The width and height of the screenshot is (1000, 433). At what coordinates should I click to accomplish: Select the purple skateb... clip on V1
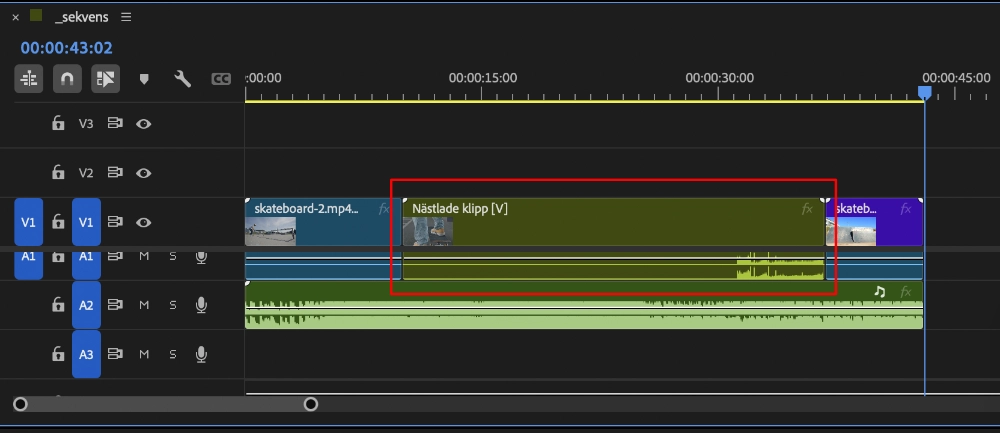pos(874,222)
